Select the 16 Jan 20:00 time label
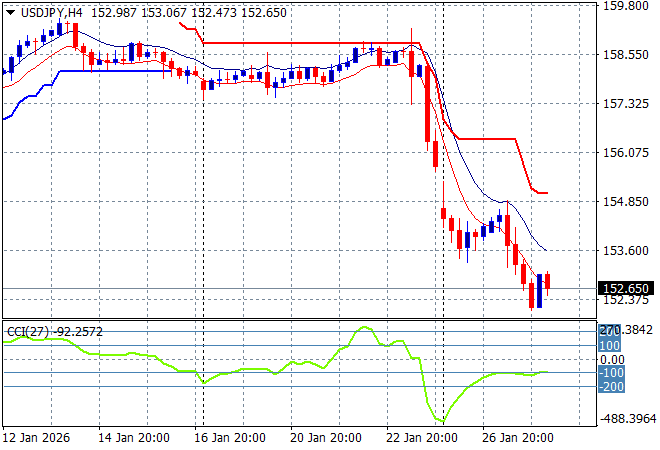The width and height of the screenshot is (660, 450). (x=230, y=438)
